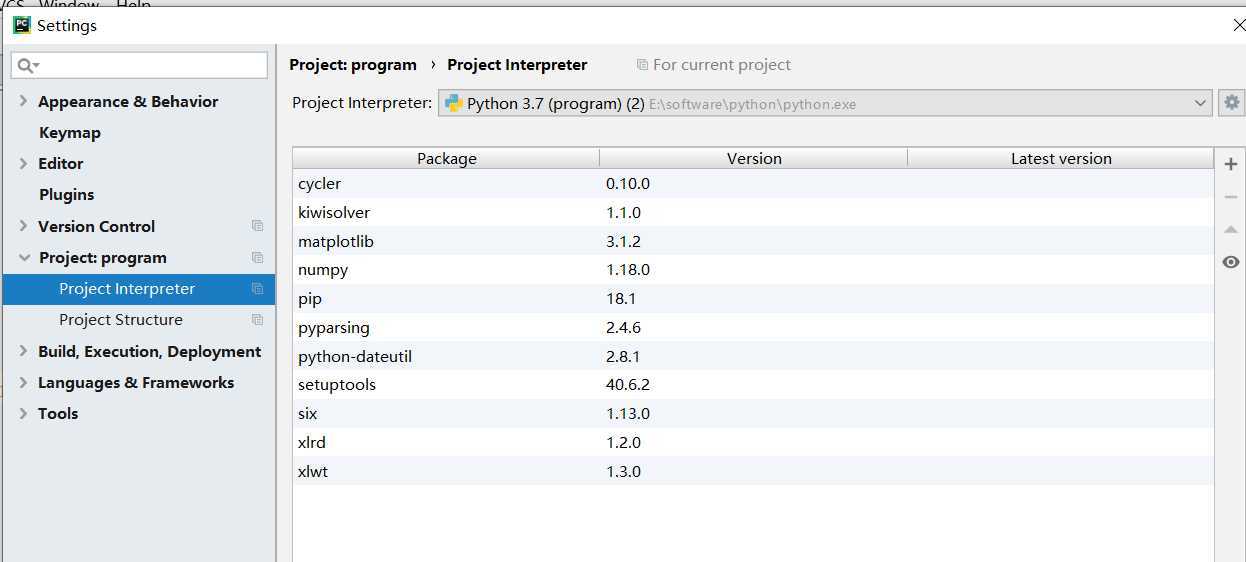The image size is (1246, 562).
Task: Toggle show early releases eye icon
Action: click(1231, 262)
